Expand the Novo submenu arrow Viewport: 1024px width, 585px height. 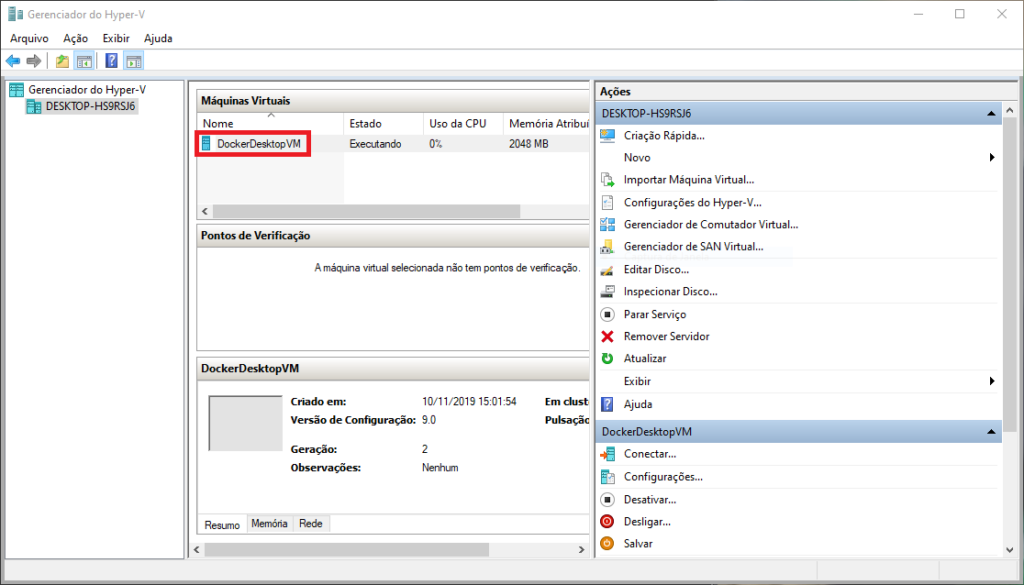point(992,157)
